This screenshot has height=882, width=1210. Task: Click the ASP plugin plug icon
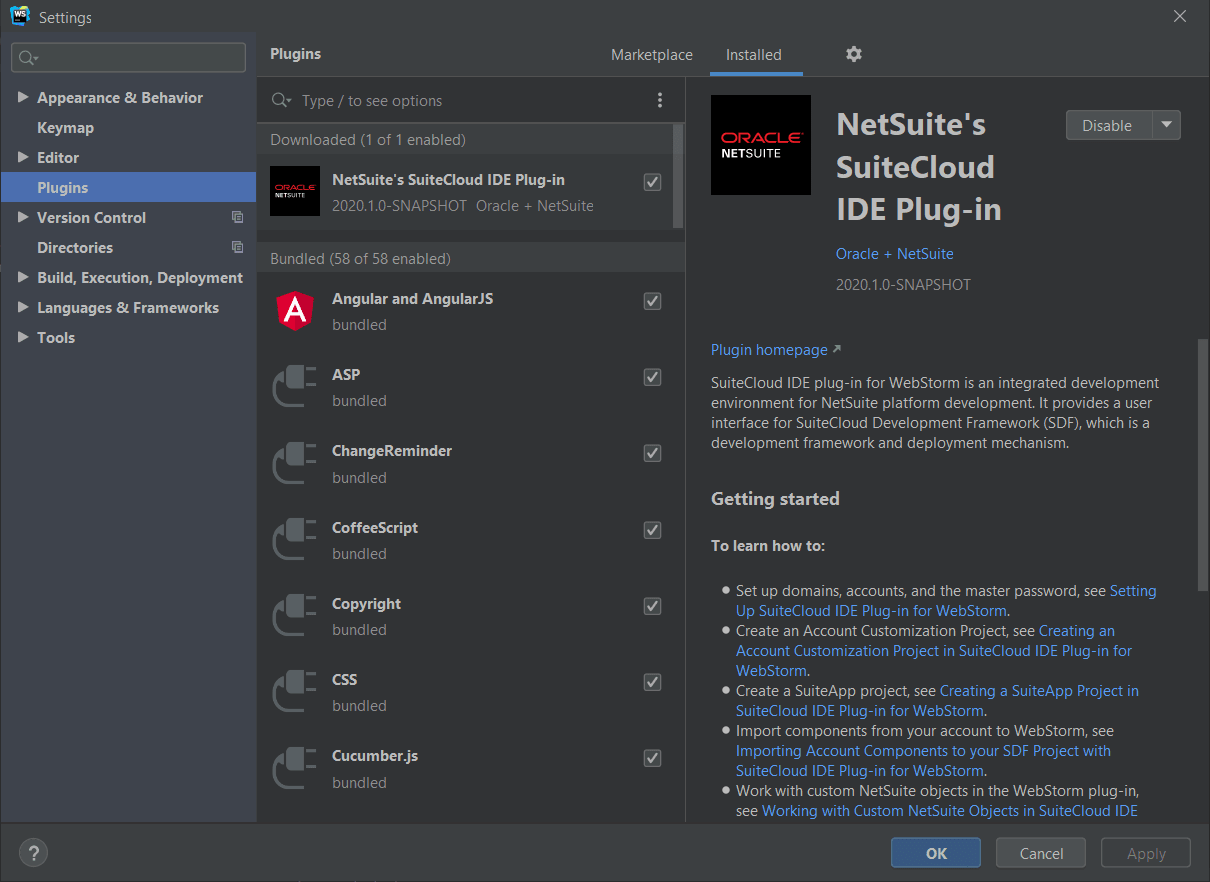[295, 387]
